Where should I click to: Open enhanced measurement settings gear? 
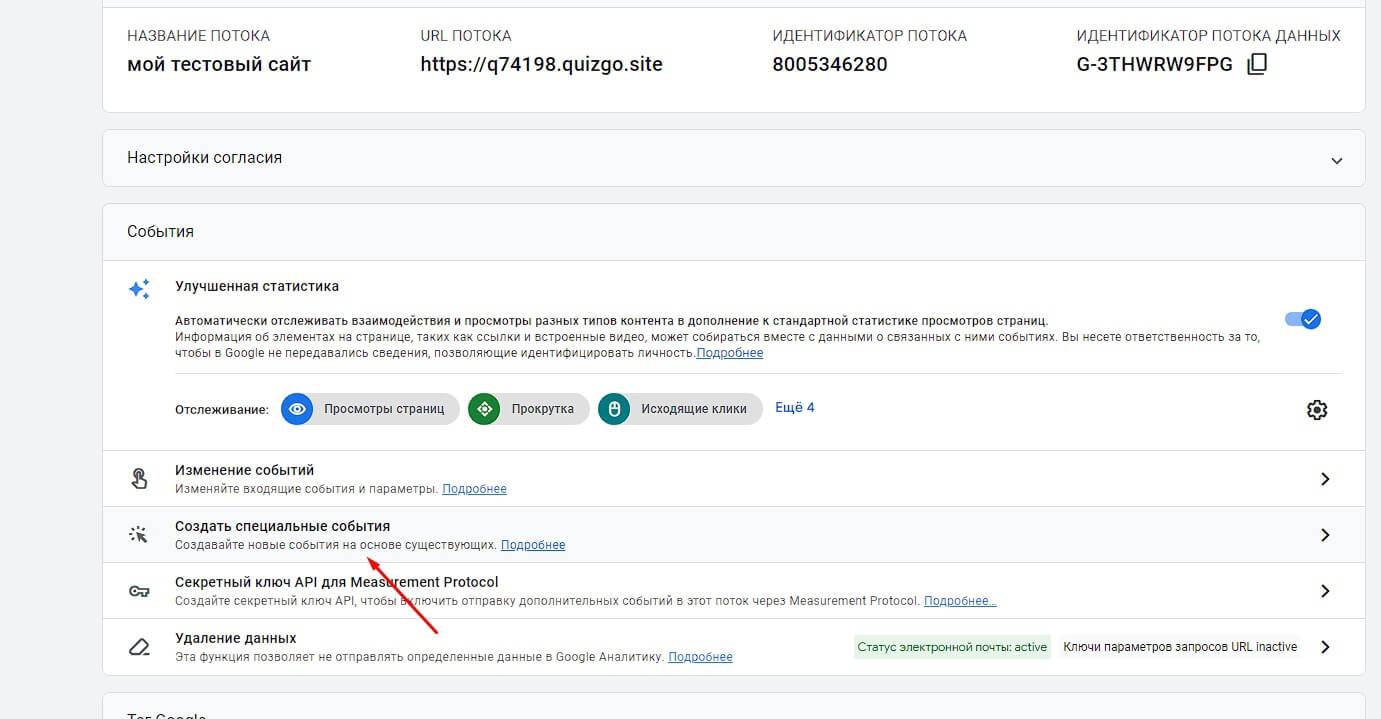pyautogui.click(x=1316, y=410)
